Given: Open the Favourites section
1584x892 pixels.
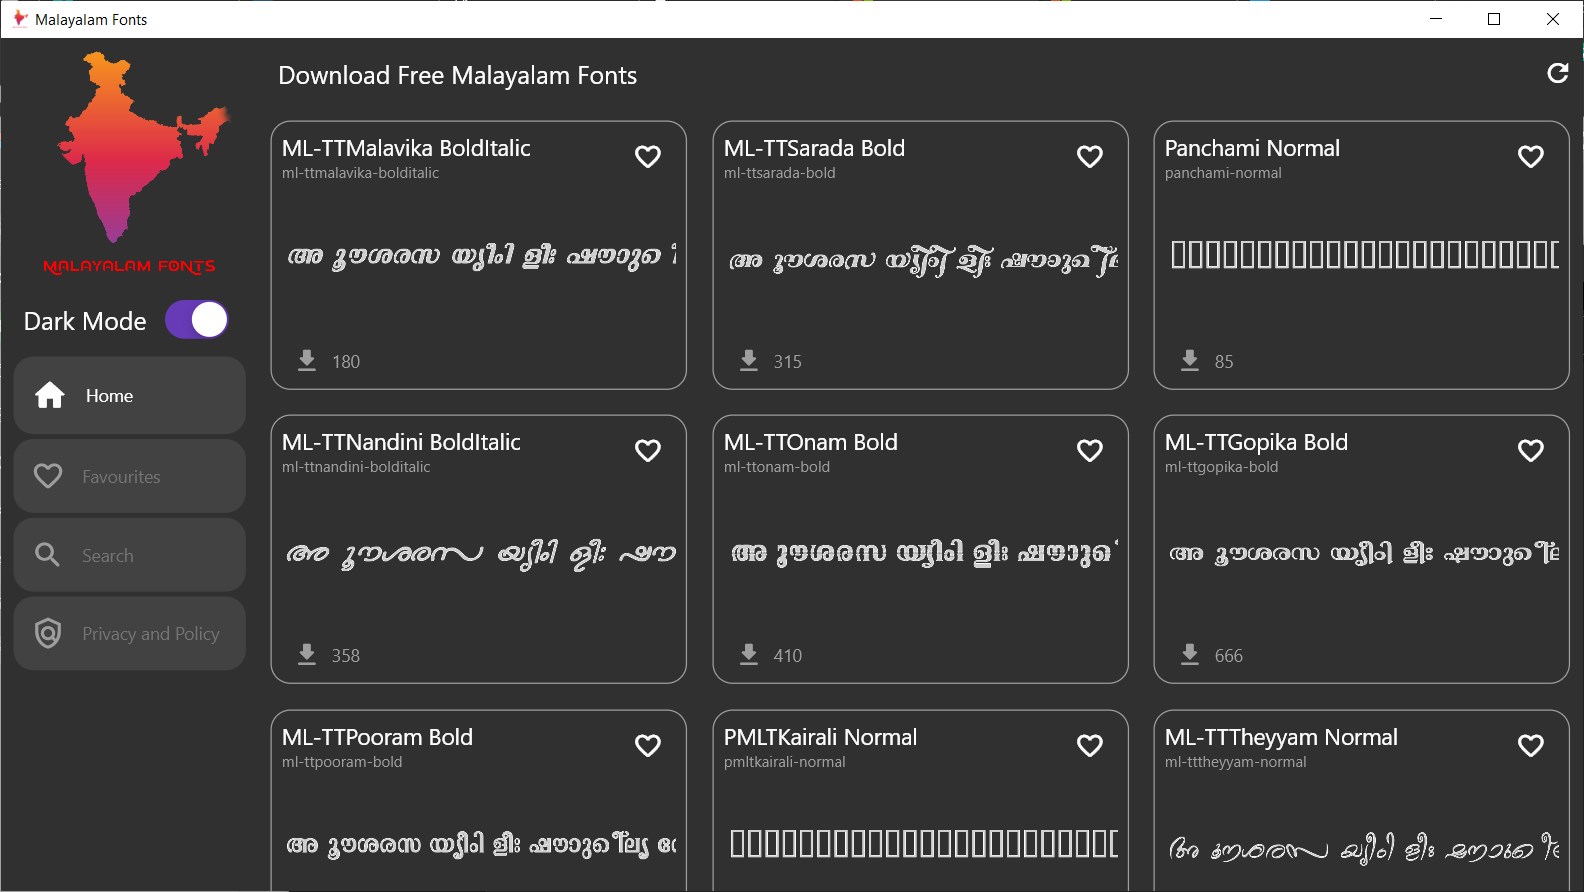Looking at the screenshot, I should (x=130, y=477).
